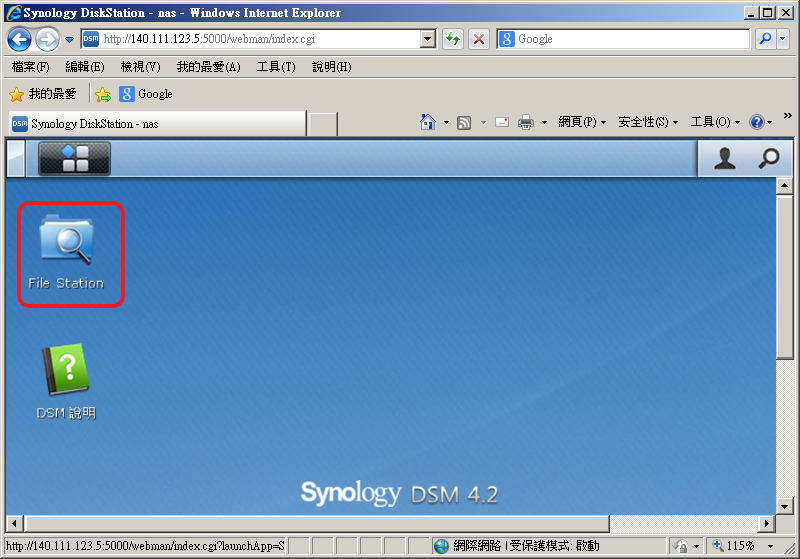
Task: Open the File Station desktop icon
Action: [67, 252]
